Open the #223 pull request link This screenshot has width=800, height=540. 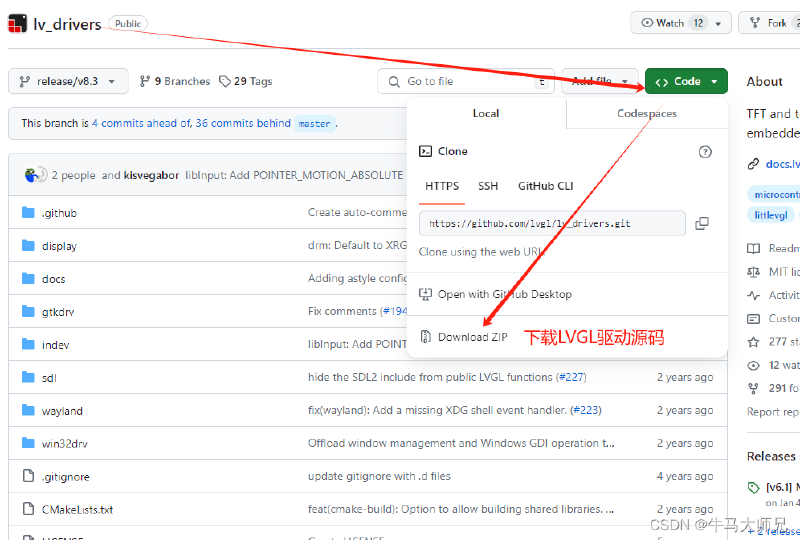click(586, 410)
